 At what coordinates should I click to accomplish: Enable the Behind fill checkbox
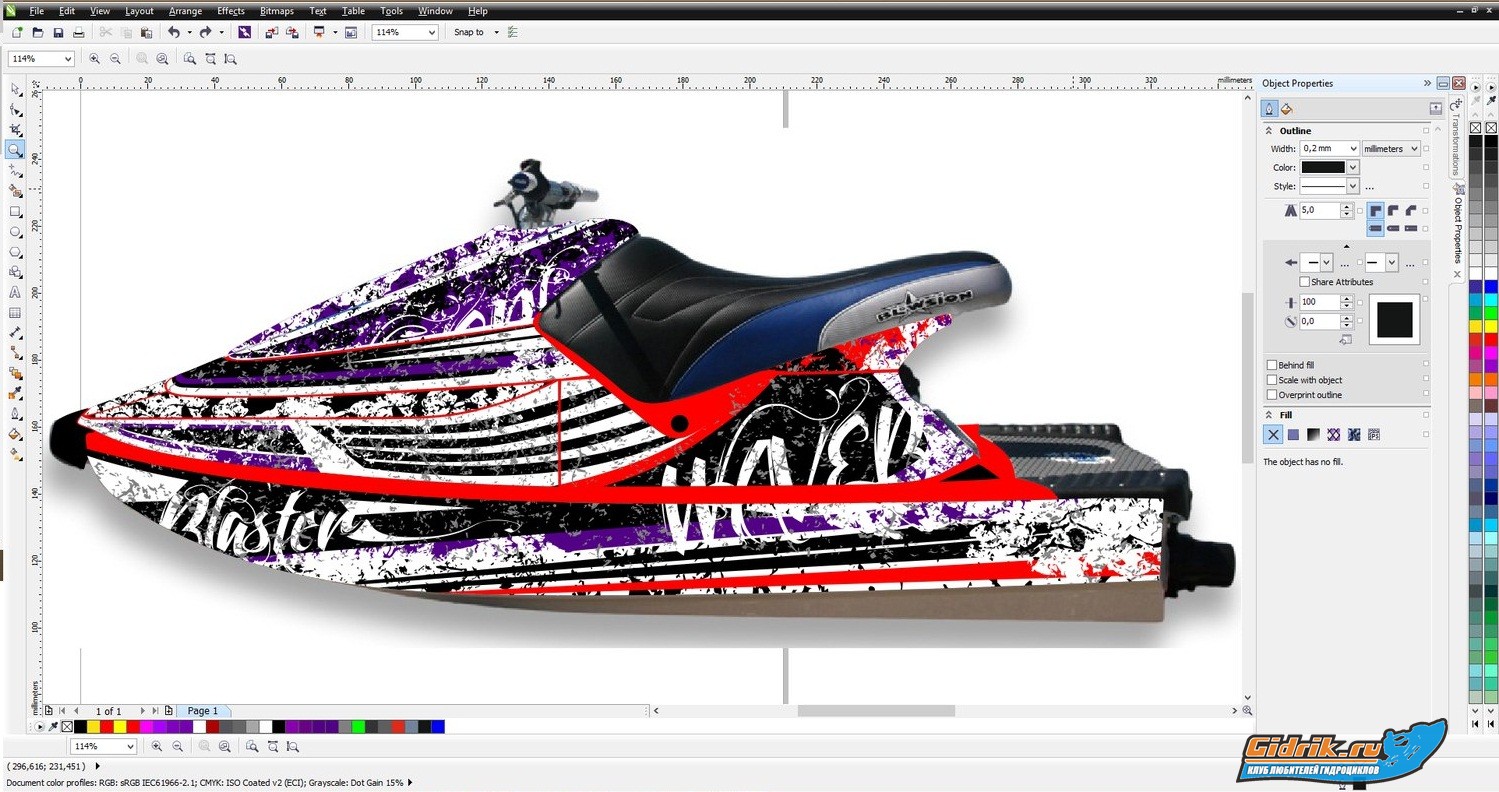coord(1272,366)
